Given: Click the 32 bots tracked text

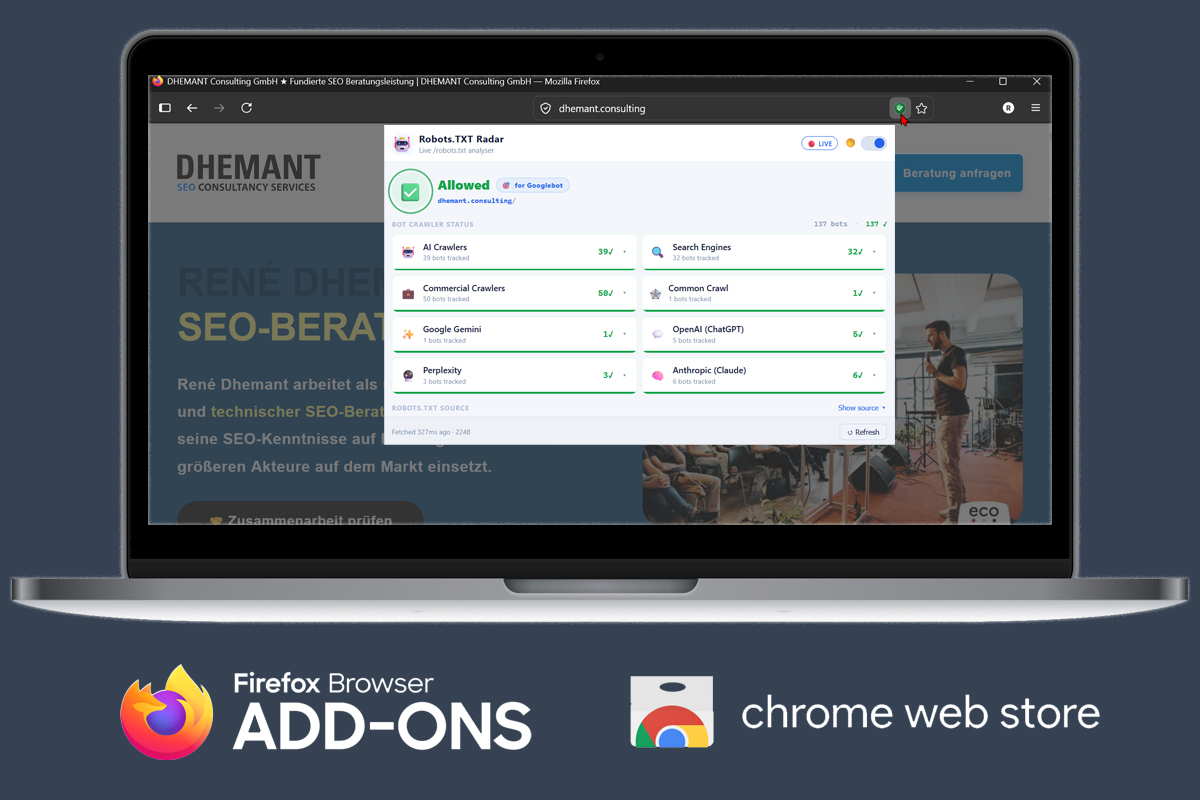Looking at the screenshot, I should 695,258.
